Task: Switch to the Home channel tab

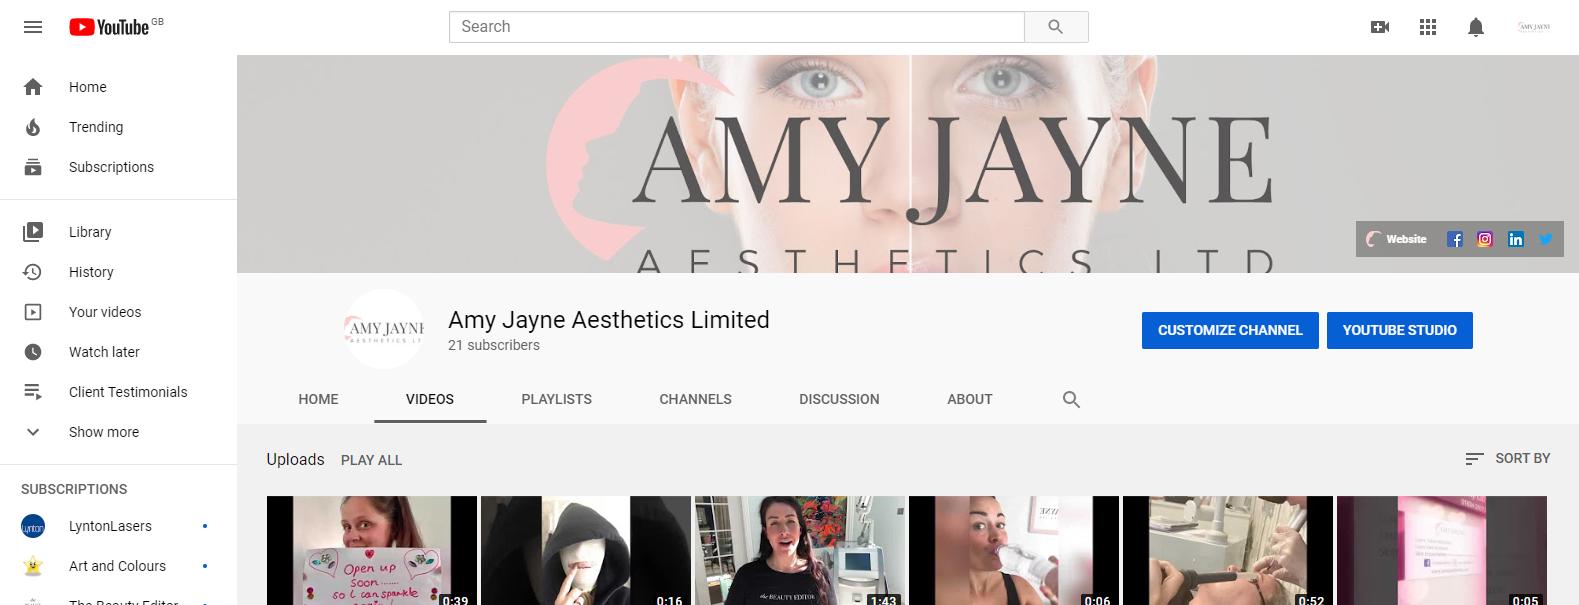Action: click(318, 399)
